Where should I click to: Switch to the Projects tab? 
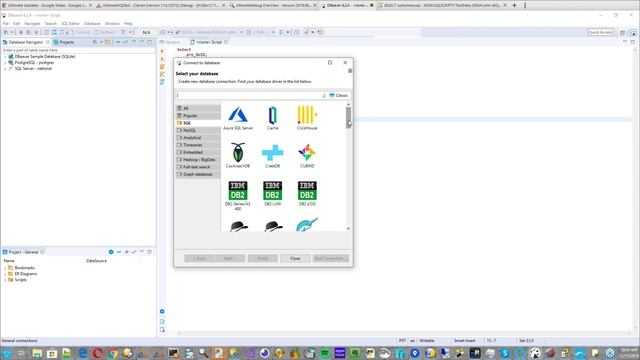coord(64,42)
